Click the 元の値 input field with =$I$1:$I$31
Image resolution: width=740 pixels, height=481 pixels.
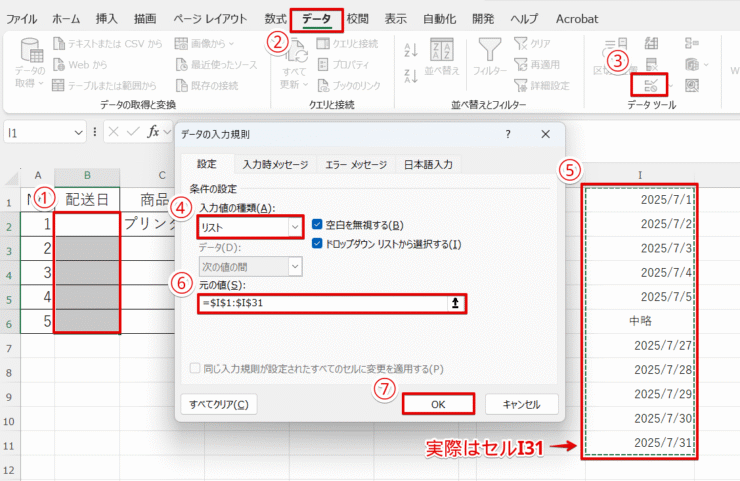tap(323, 303)
